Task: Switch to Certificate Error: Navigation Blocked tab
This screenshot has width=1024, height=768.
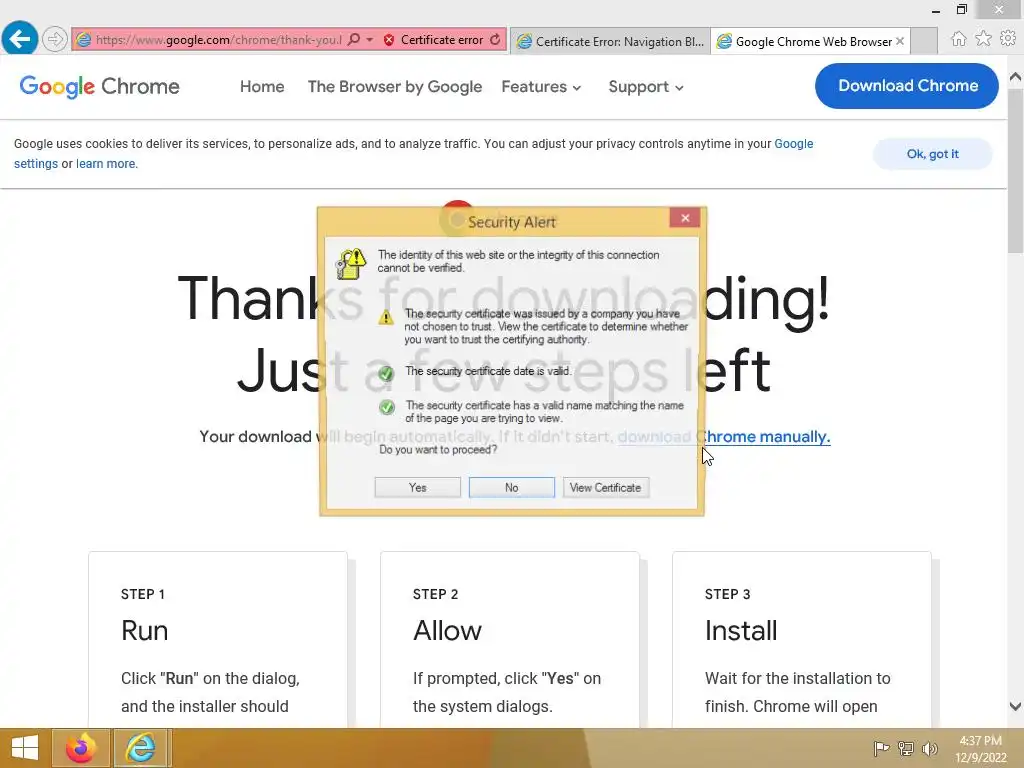Action: [610, 41]
